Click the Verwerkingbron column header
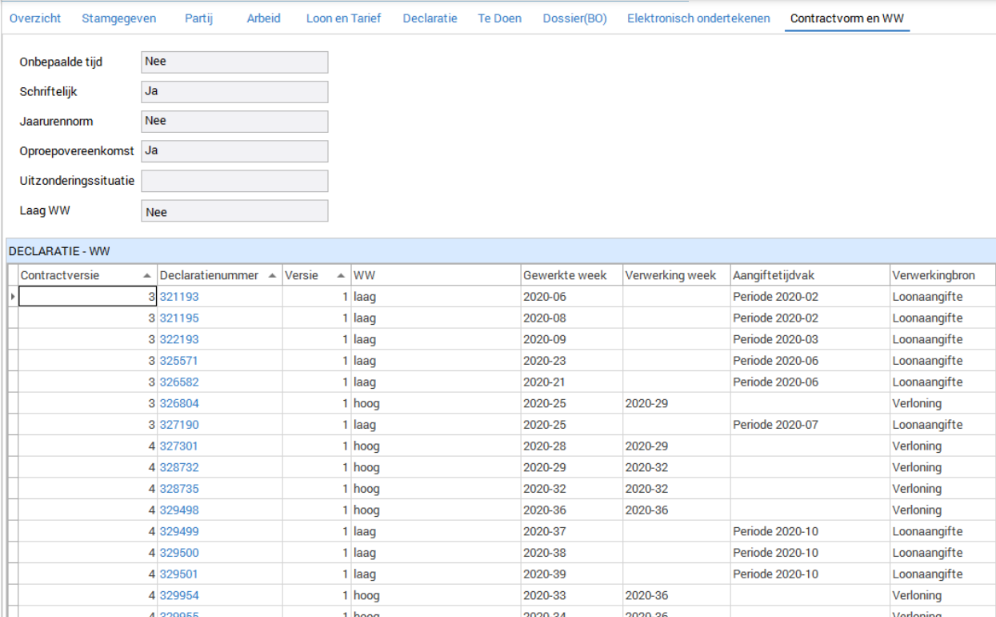The width and height of the screenshot is (996, 617). point(940,275)
